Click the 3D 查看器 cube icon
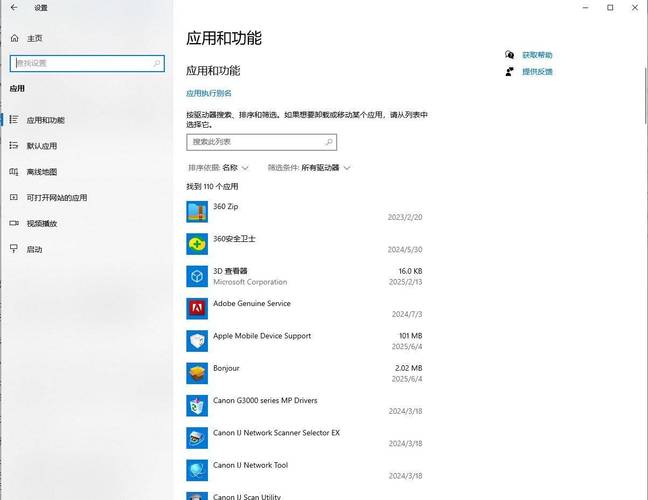Image resolution: width=648 pixels, height=500 pixels. pyautogui.click(x=197, y=276)
